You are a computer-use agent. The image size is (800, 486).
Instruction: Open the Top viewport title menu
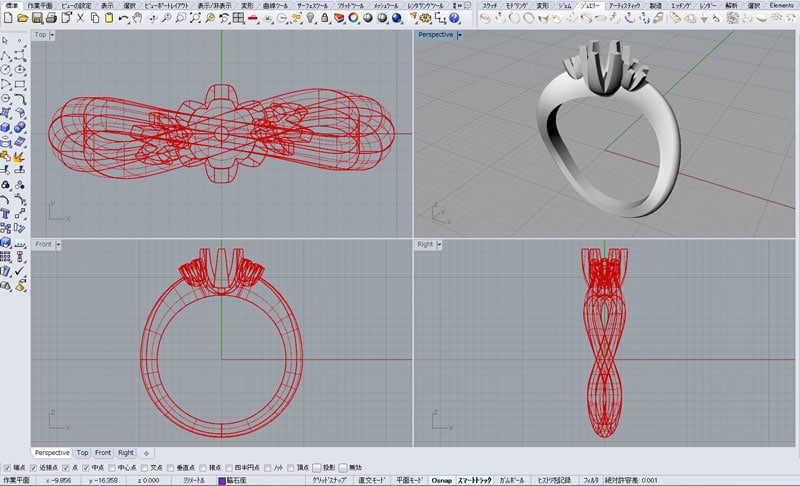click(41, 35)
